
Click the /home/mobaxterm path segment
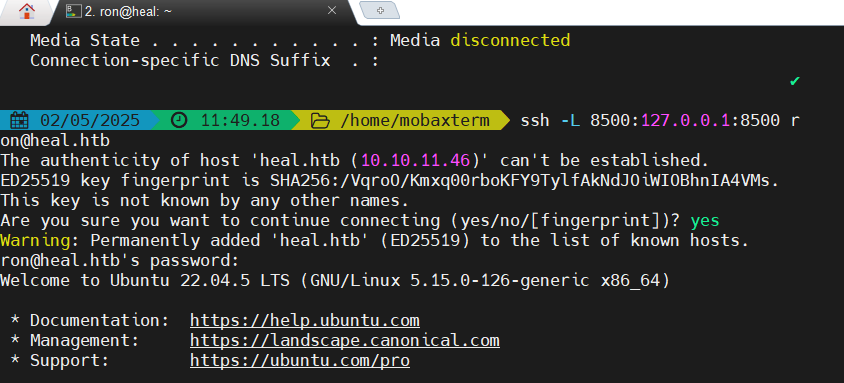click(415, 120)
